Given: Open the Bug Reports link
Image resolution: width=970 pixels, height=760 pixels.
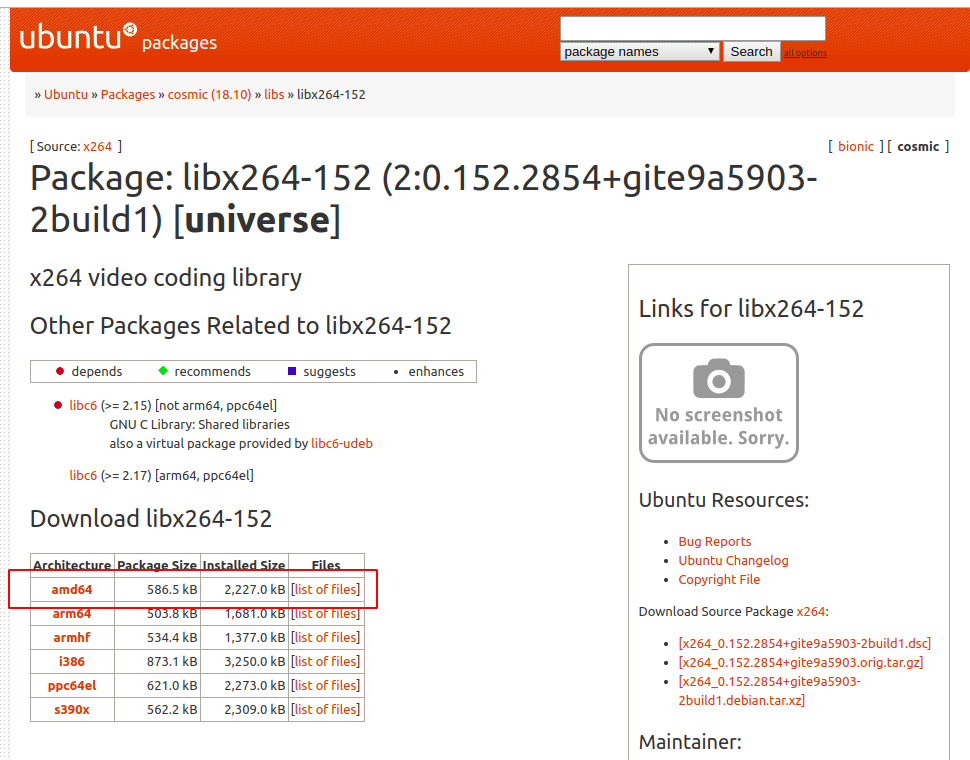Looking at the screenshot, I should 715,542.
